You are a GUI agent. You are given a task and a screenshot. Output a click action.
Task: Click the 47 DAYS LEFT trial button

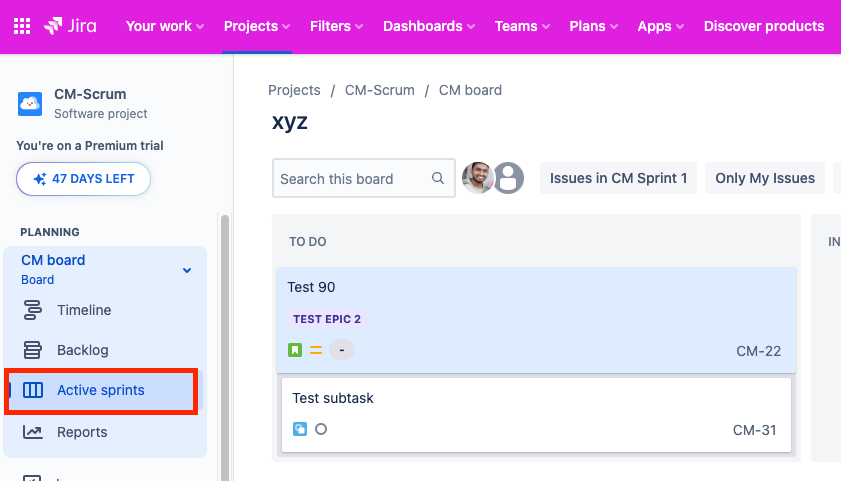click(x=83, y=179)
